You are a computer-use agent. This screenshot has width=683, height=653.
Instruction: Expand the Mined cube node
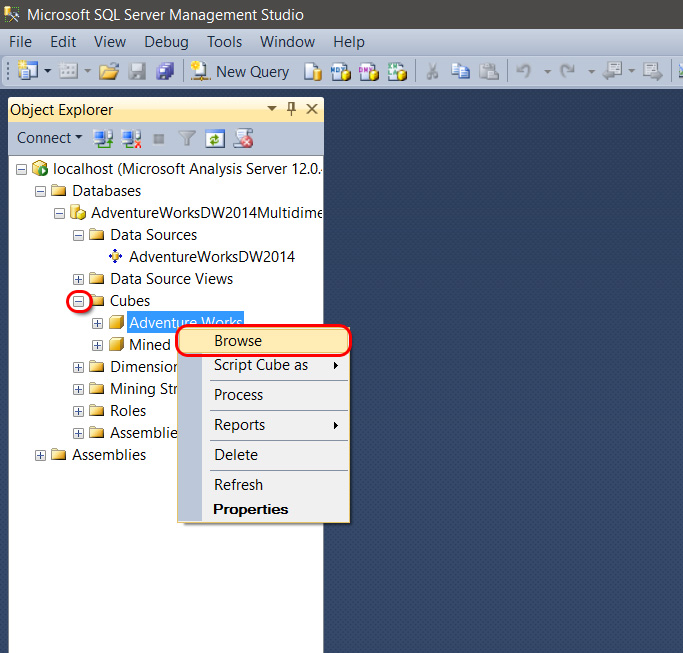[98, 345]
